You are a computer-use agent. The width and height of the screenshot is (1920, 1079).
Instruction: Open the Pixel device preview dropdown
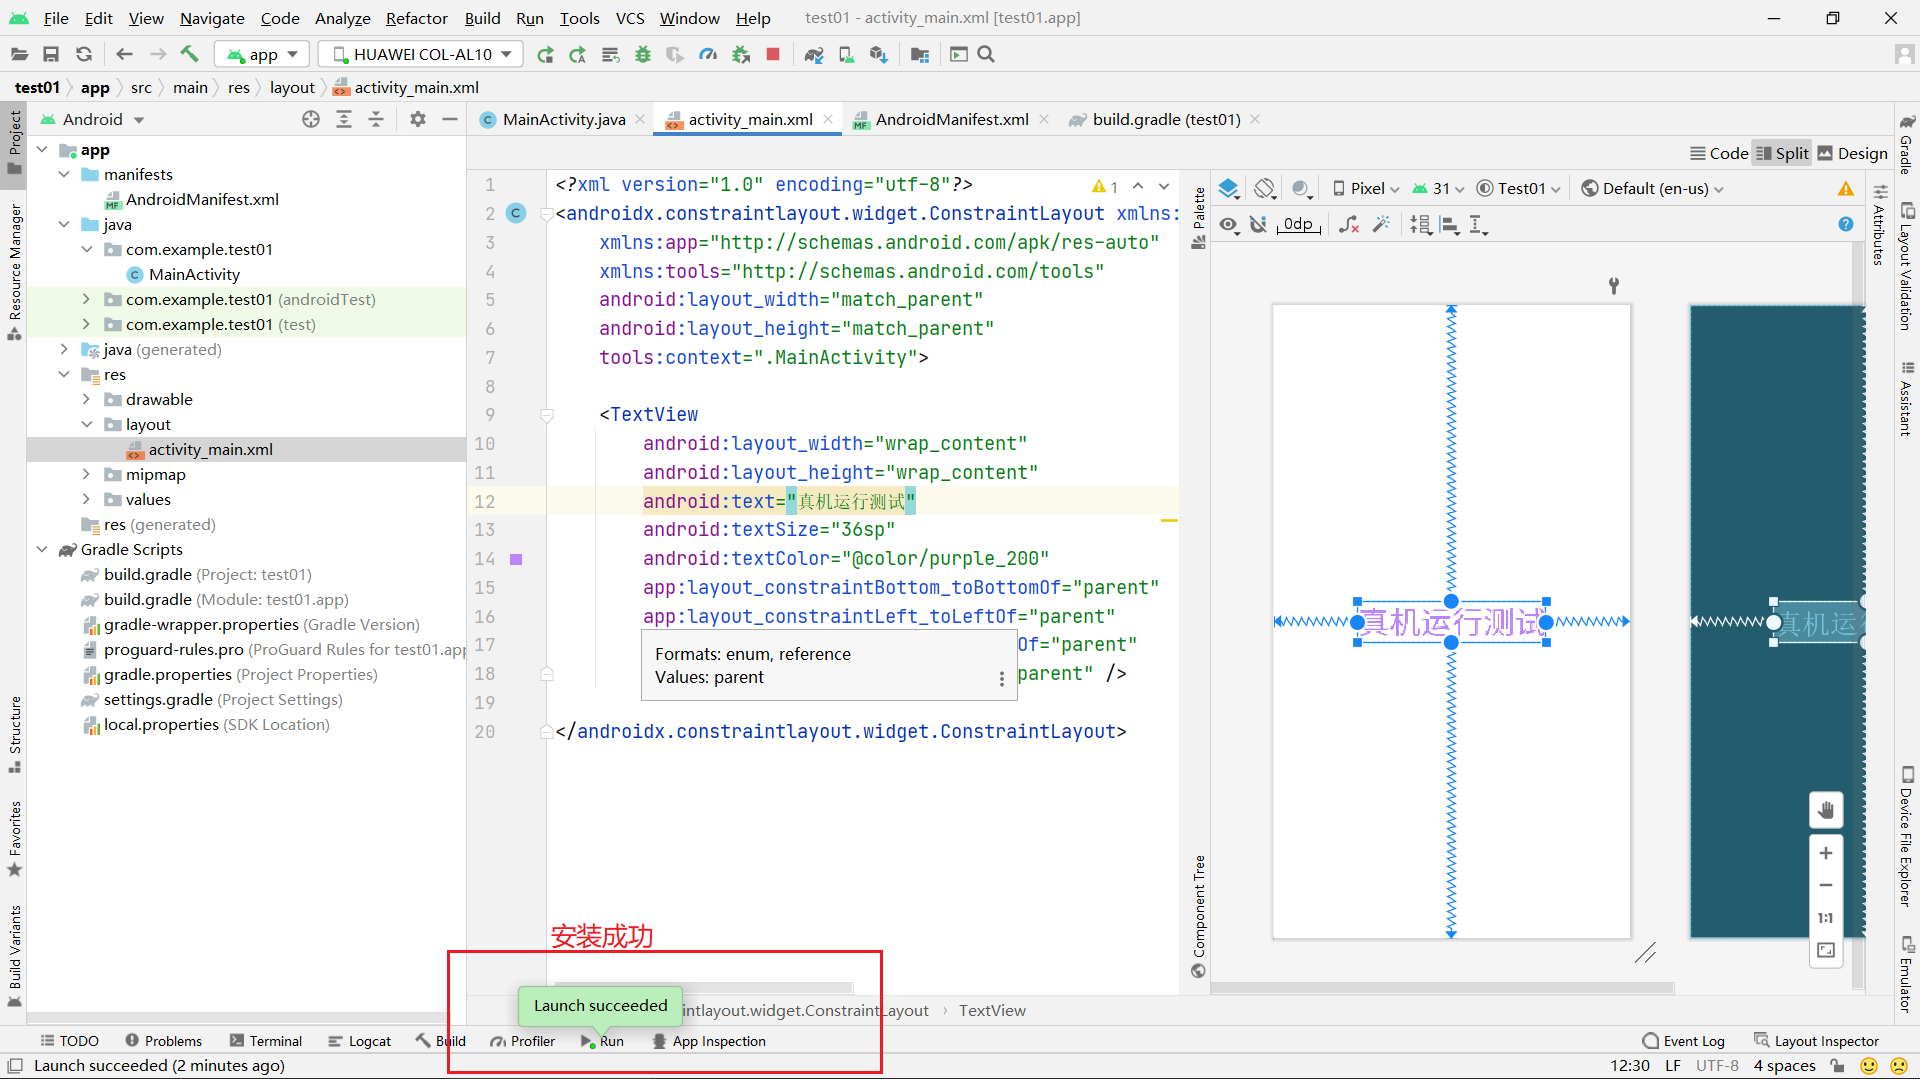coord(1366,188)
